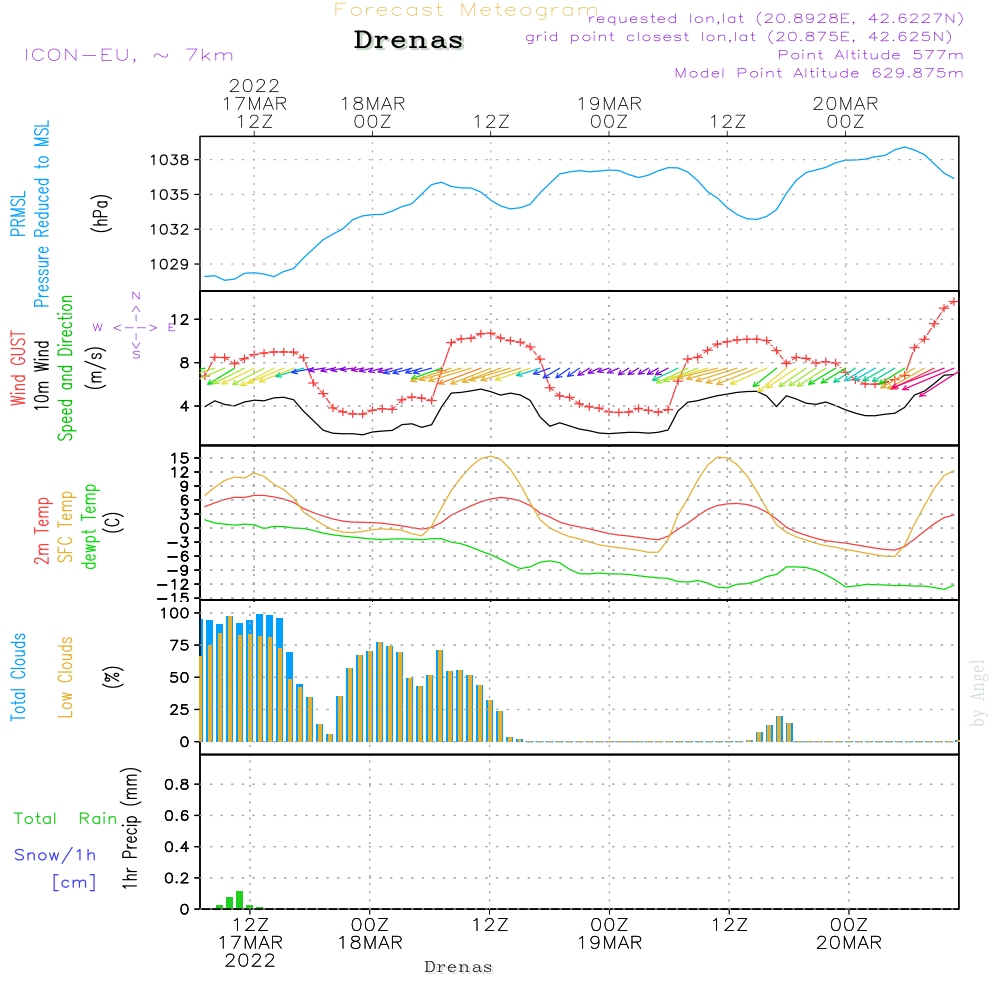Click the 'PRMSL' axis title
This screenshot has width=1000, height=1000.
click(18, 214)
